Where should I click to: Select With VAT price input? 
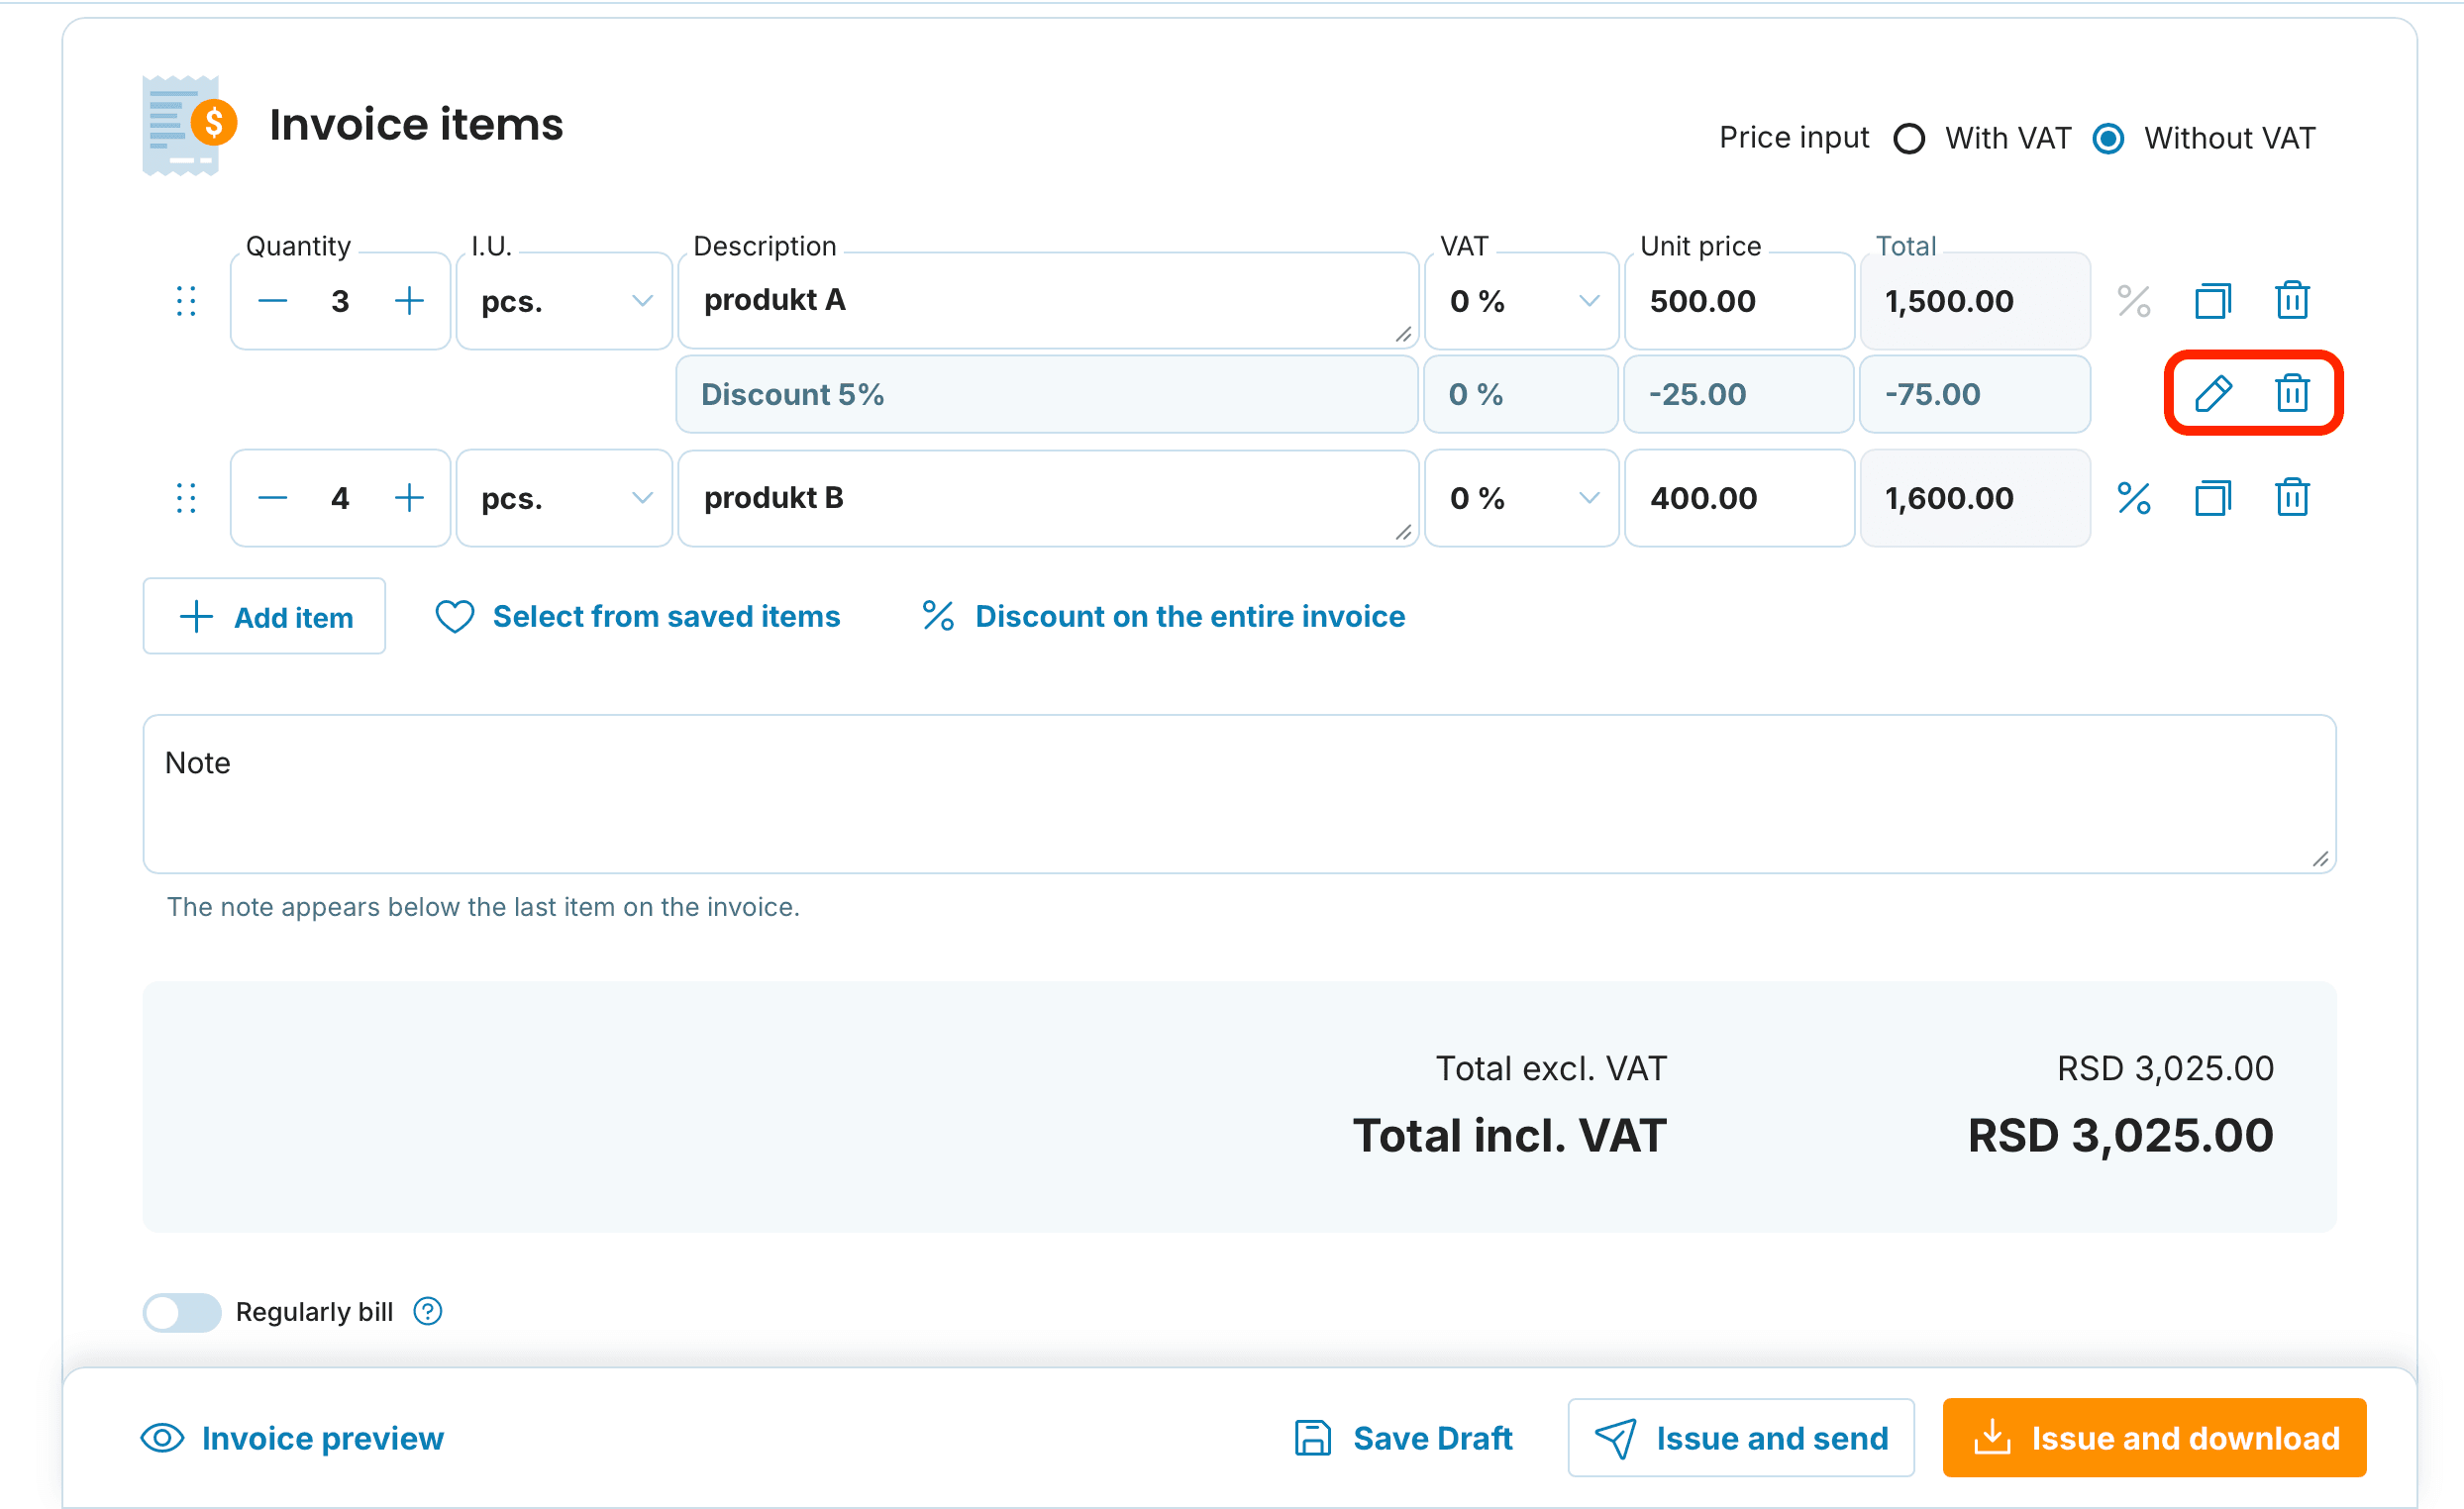[1909, 138]
